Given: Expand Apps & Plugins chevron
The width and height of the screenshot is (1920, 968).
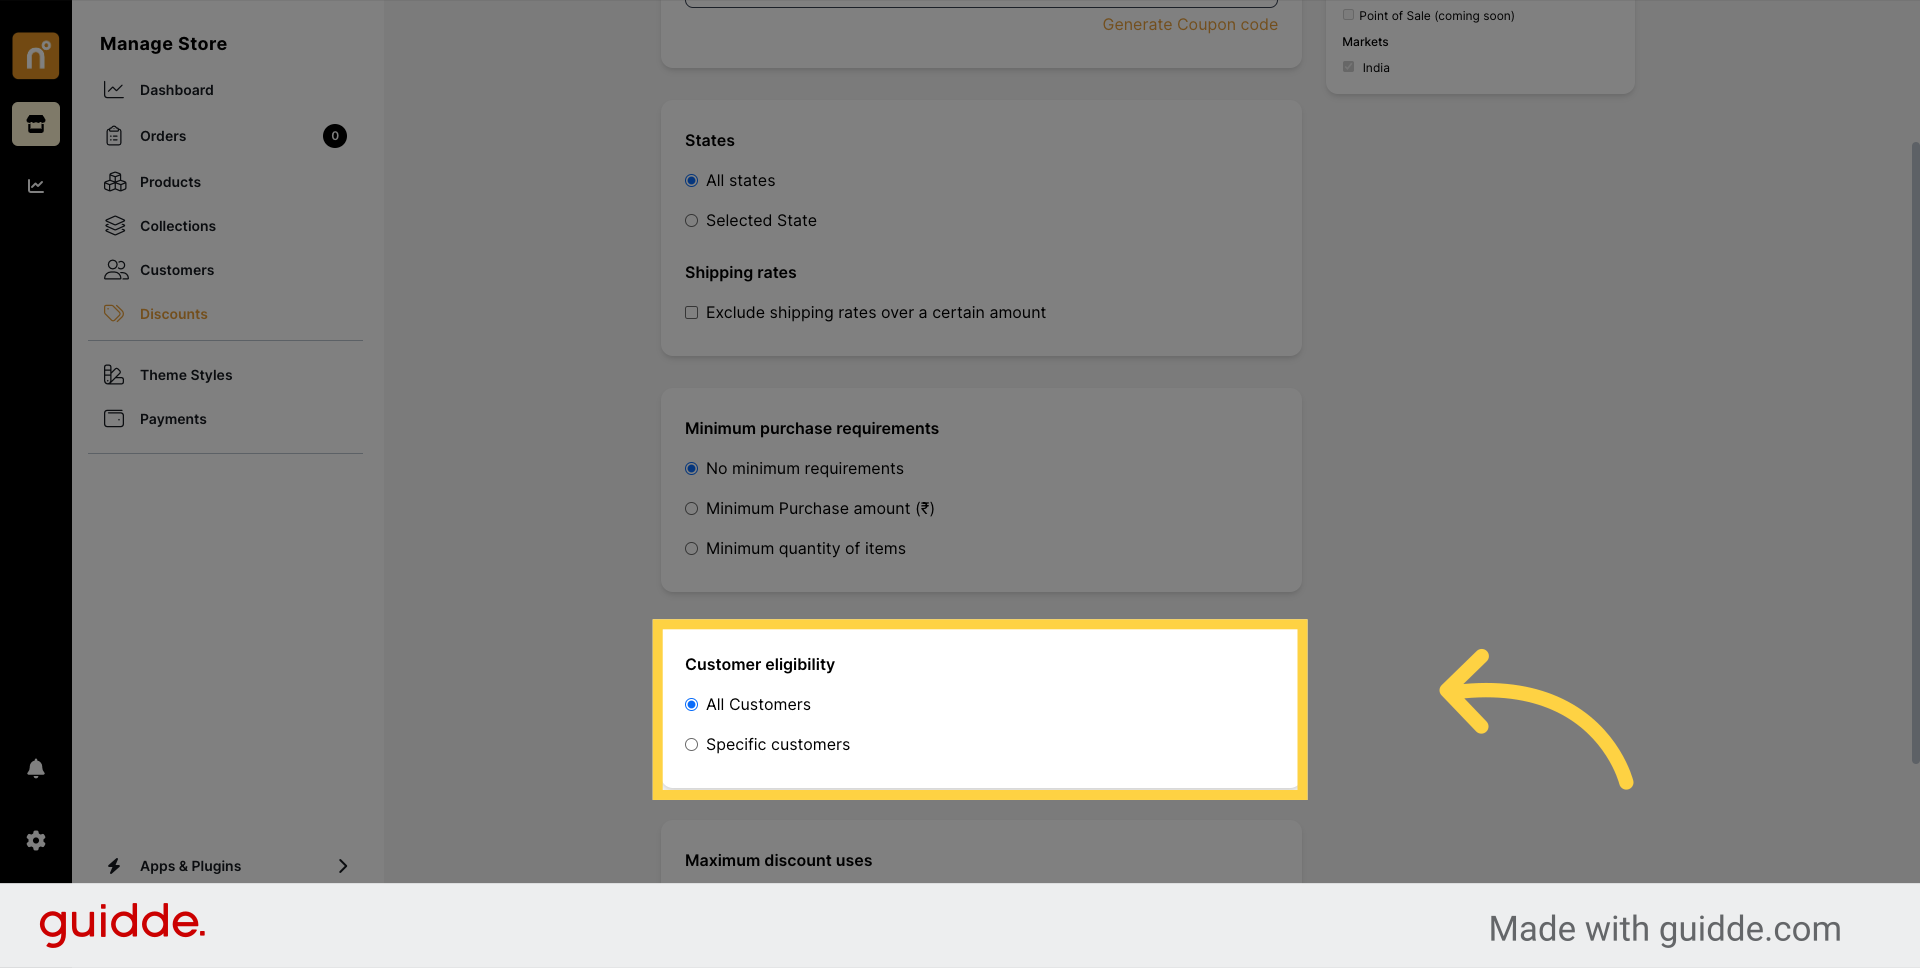Looking at the screenshot, I should [343, 866].
